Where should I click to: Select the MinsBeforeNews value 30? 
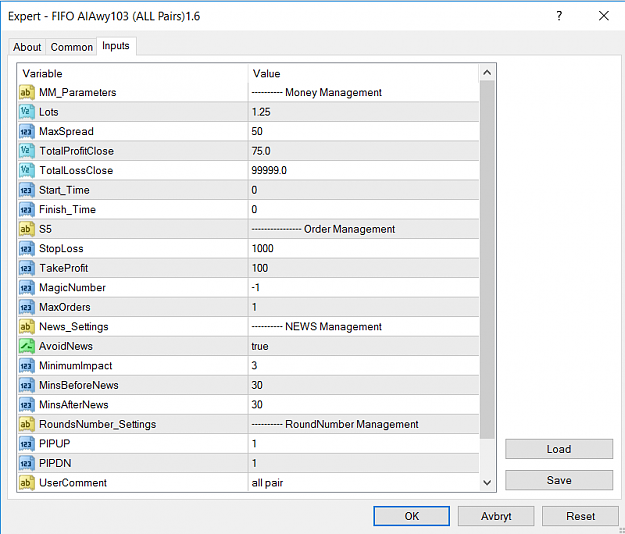tap(257, 385)
